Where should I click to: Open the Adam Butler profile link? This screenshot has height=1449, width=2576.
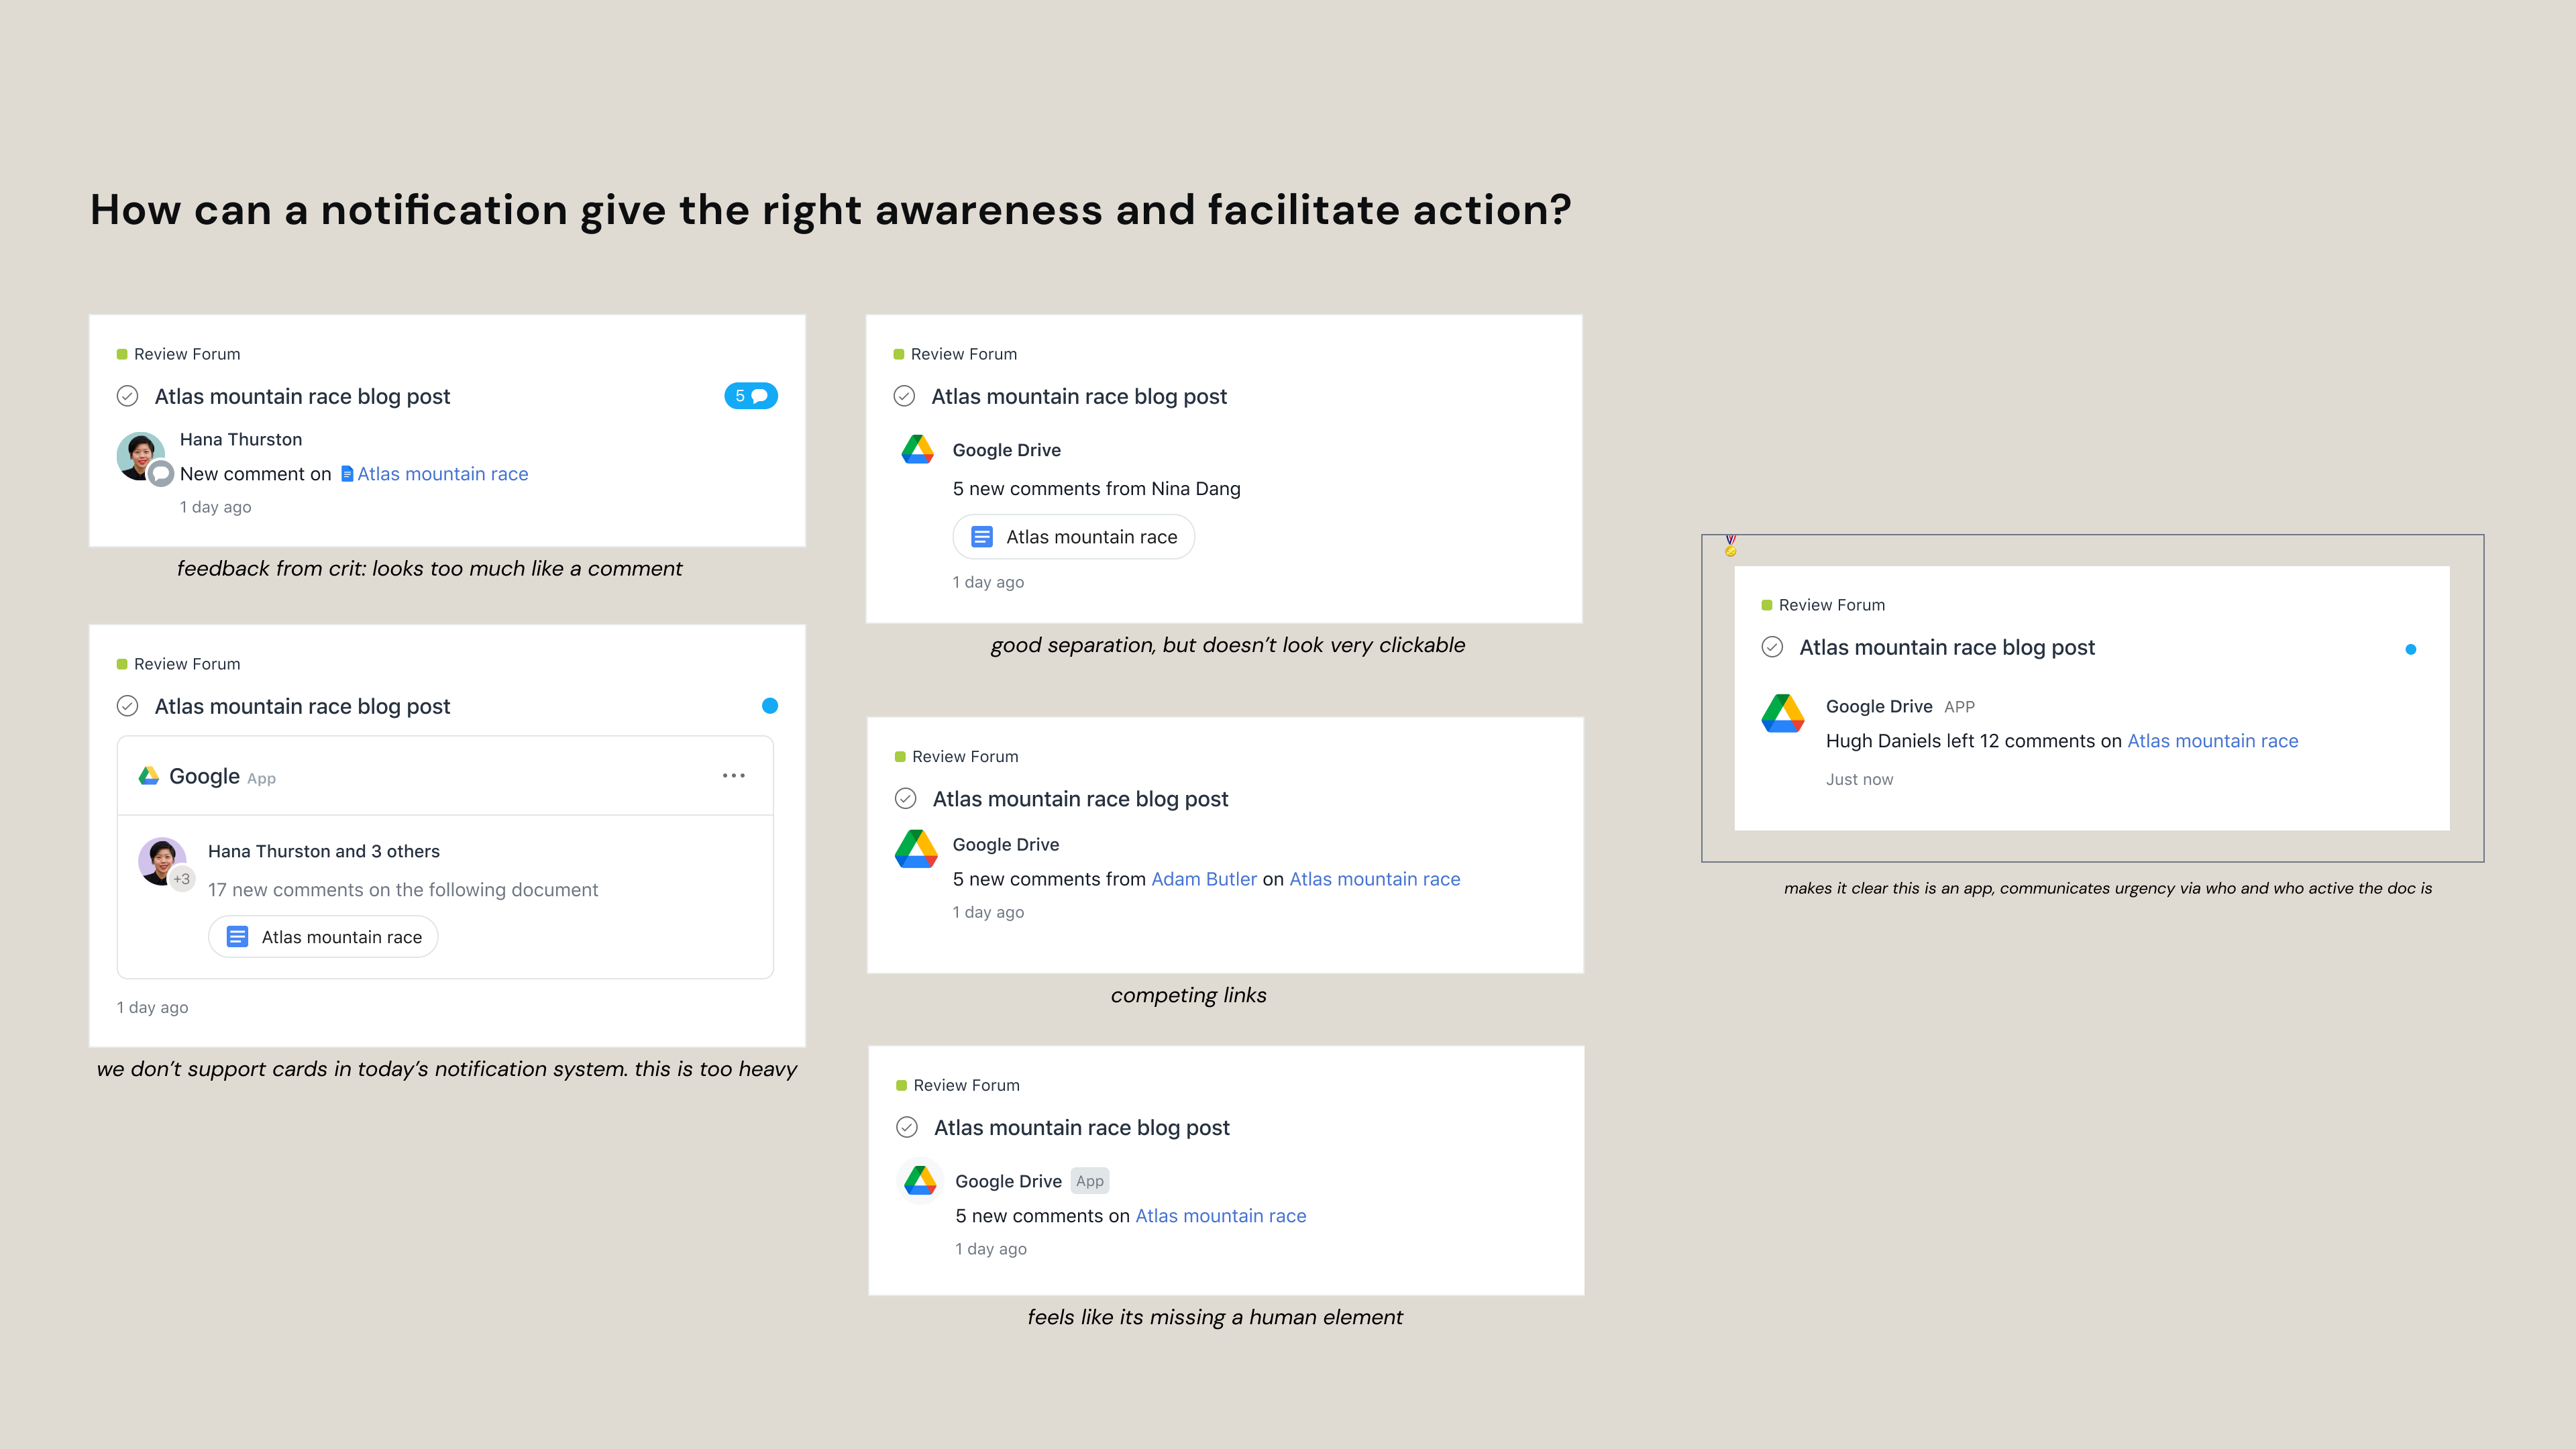pyautogui.click(x=1204, y=879)
